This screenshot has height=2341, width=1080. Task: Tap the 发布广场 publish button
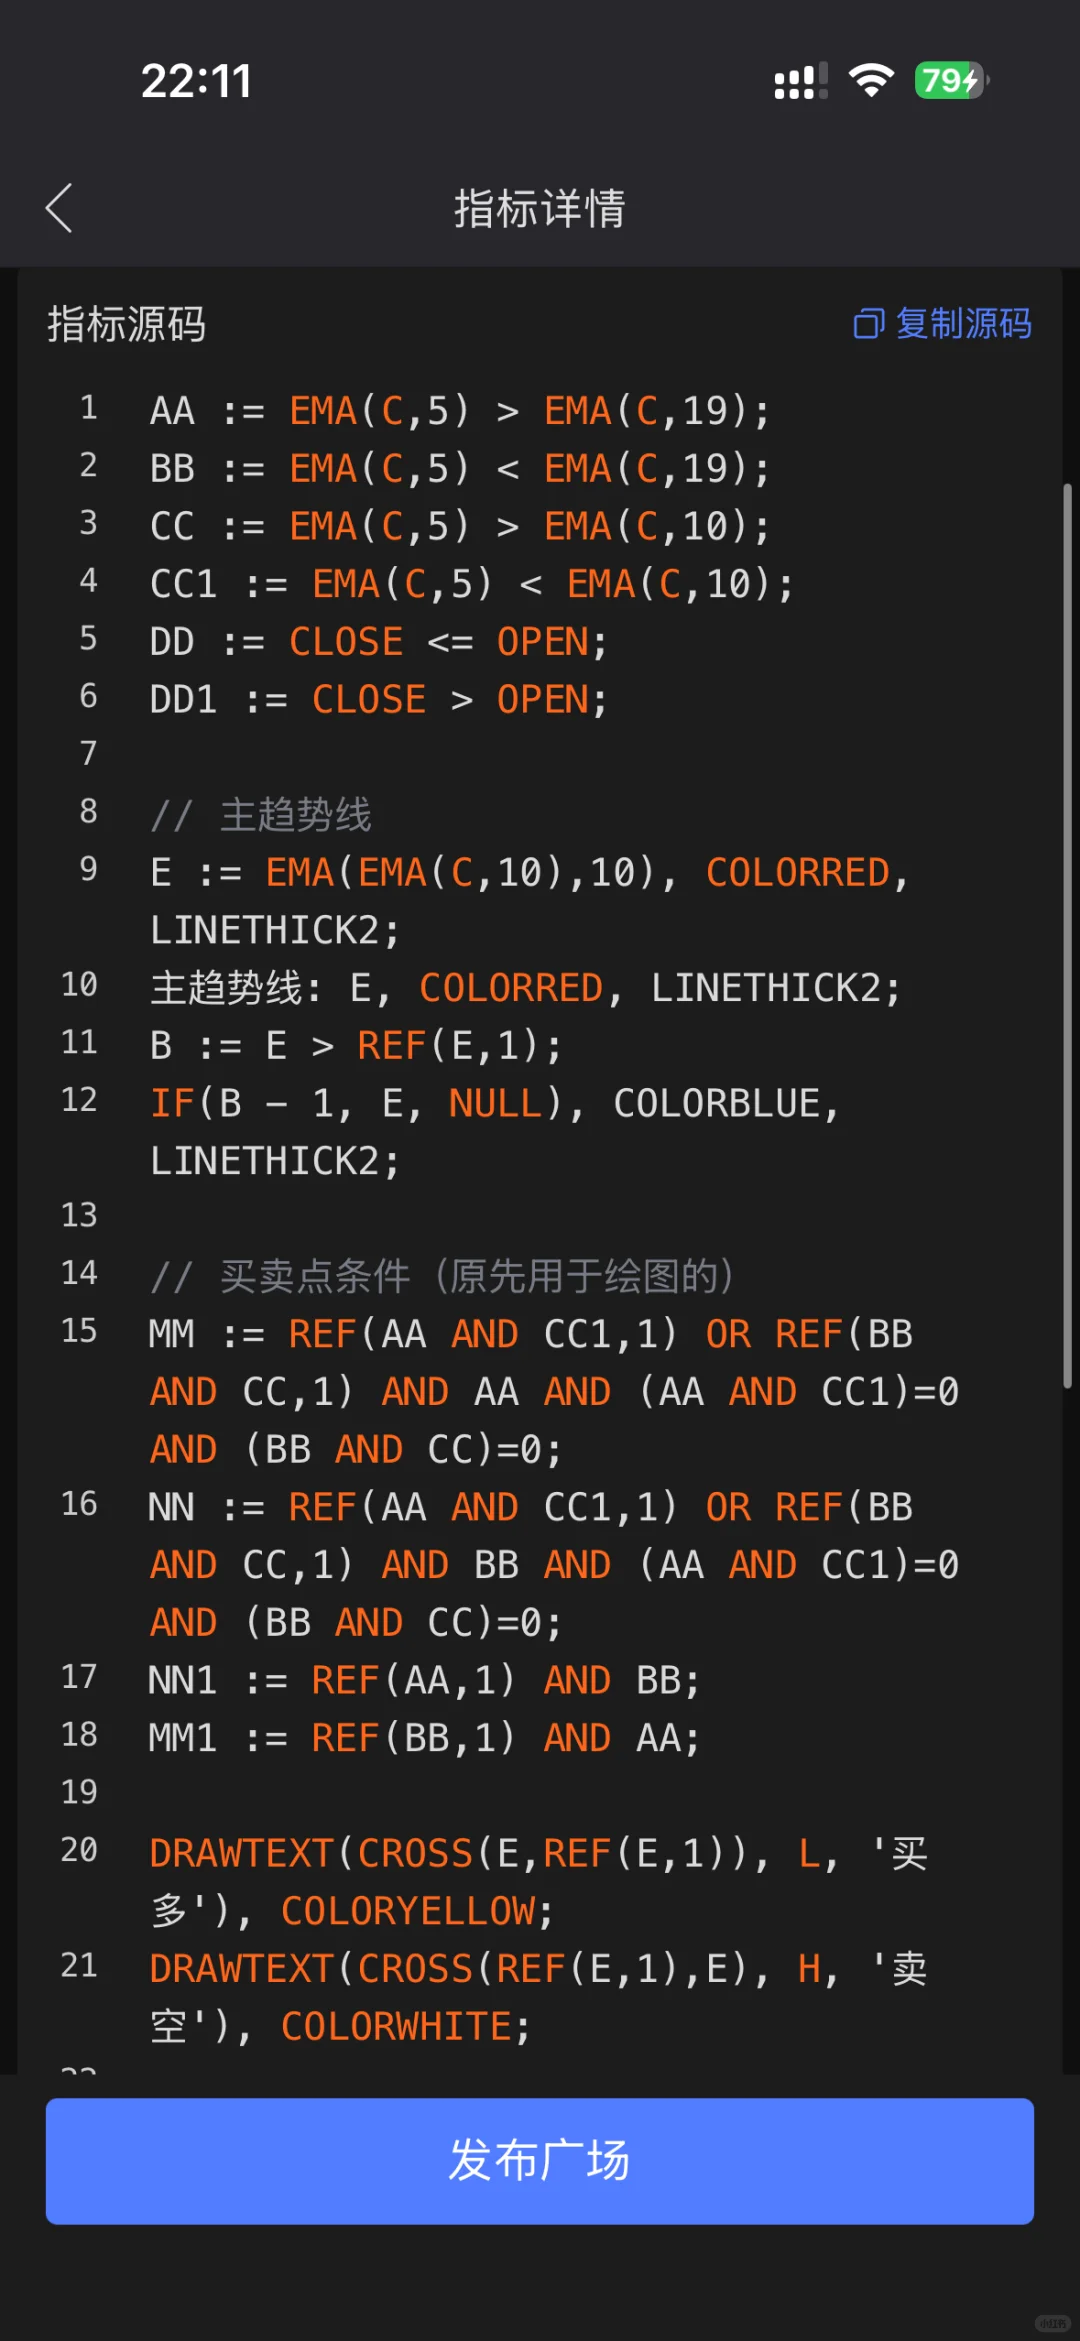tap(540, 2161)
